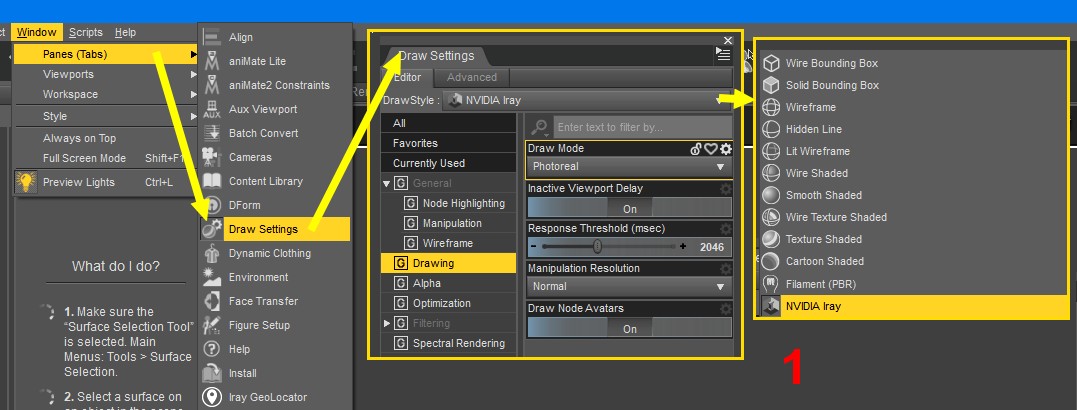Expand the Filtering tree group
1077x410 pixels.
[x=387, y=323]
